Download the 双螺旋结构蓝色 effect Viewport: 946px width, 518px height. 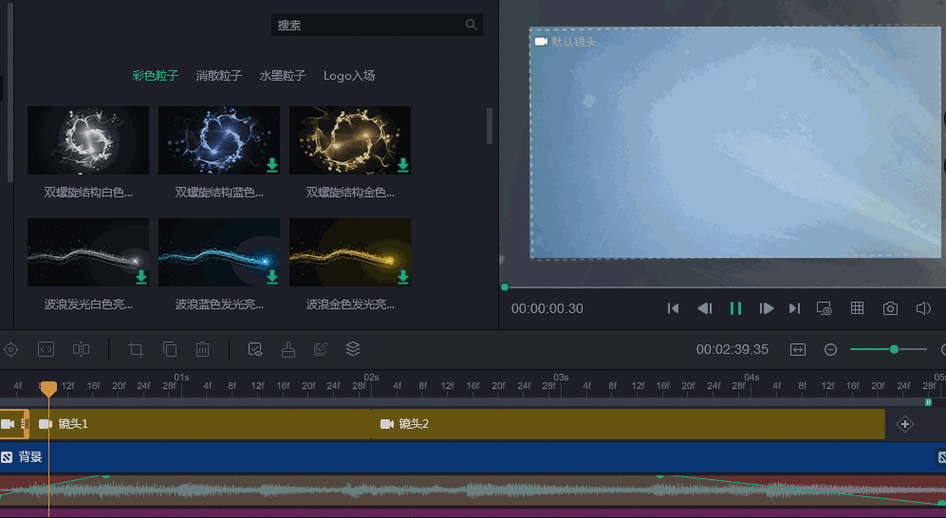[272, 165]
